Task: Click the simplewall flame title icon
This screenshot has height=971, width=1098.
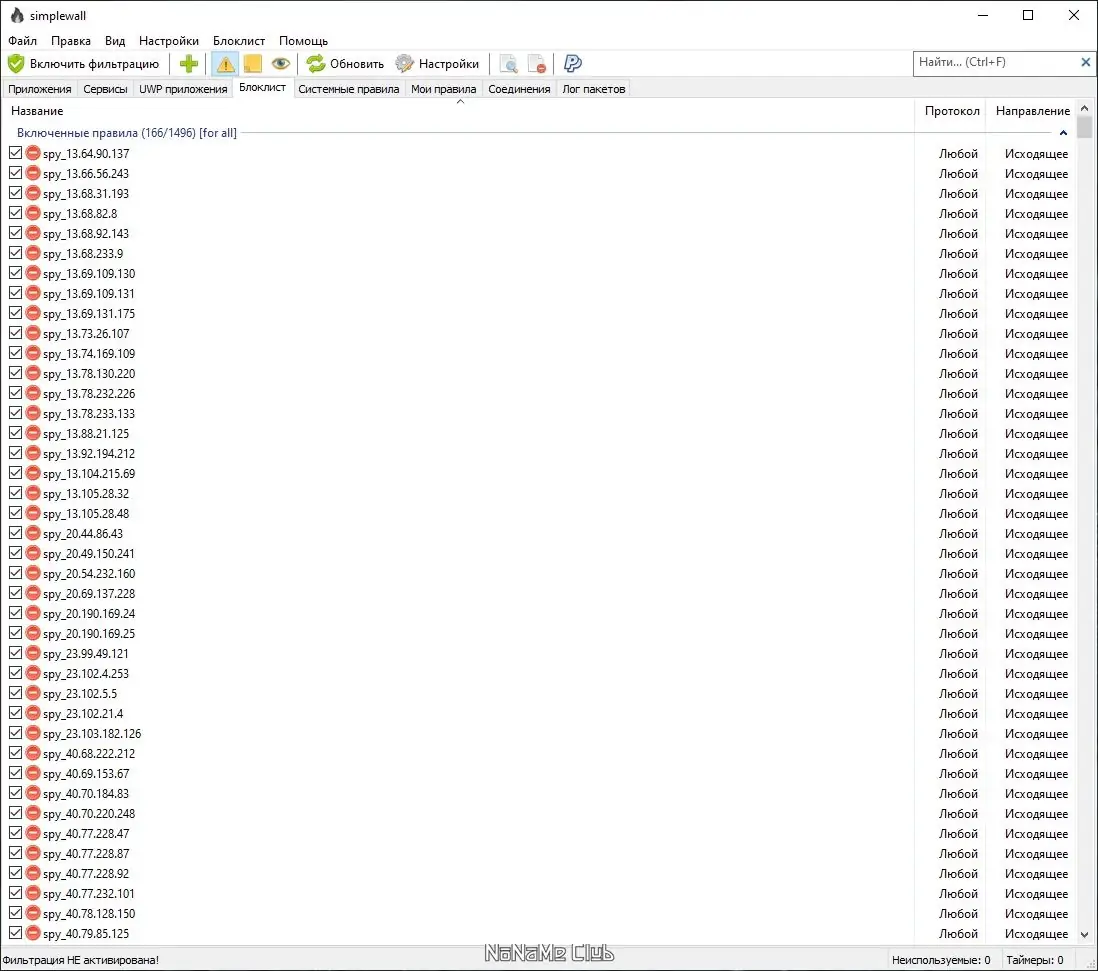Action: tap(18, 15)
